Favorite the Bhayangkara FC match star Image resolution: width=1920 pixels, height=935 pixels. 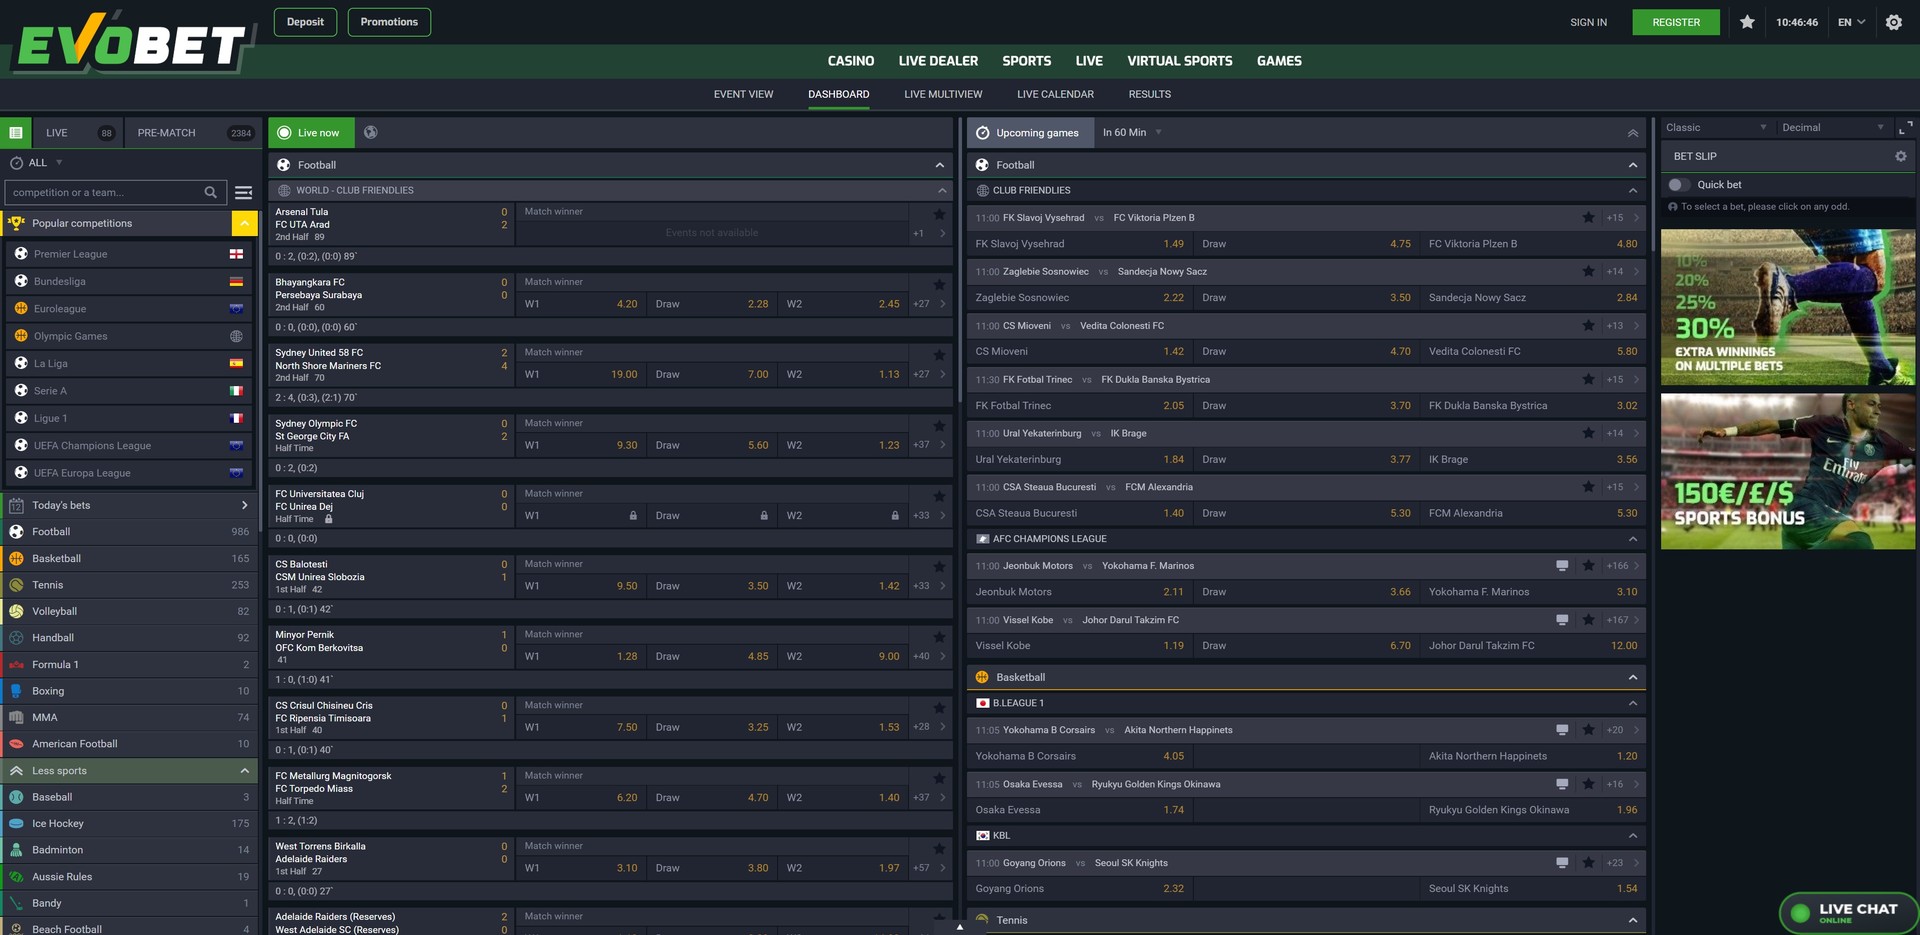click(x=939, y=284)
